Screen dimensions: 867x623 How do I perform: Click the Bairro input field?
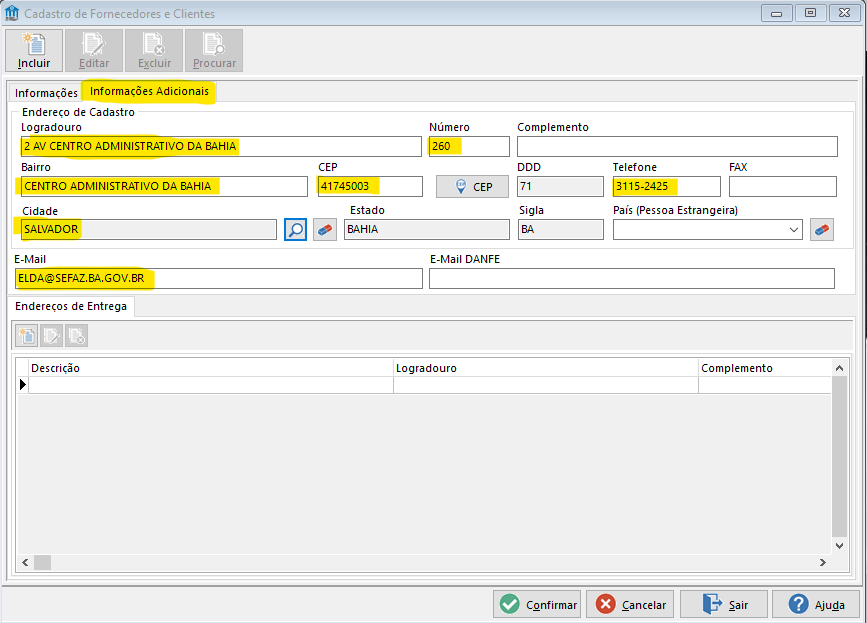tap(164, 186)
